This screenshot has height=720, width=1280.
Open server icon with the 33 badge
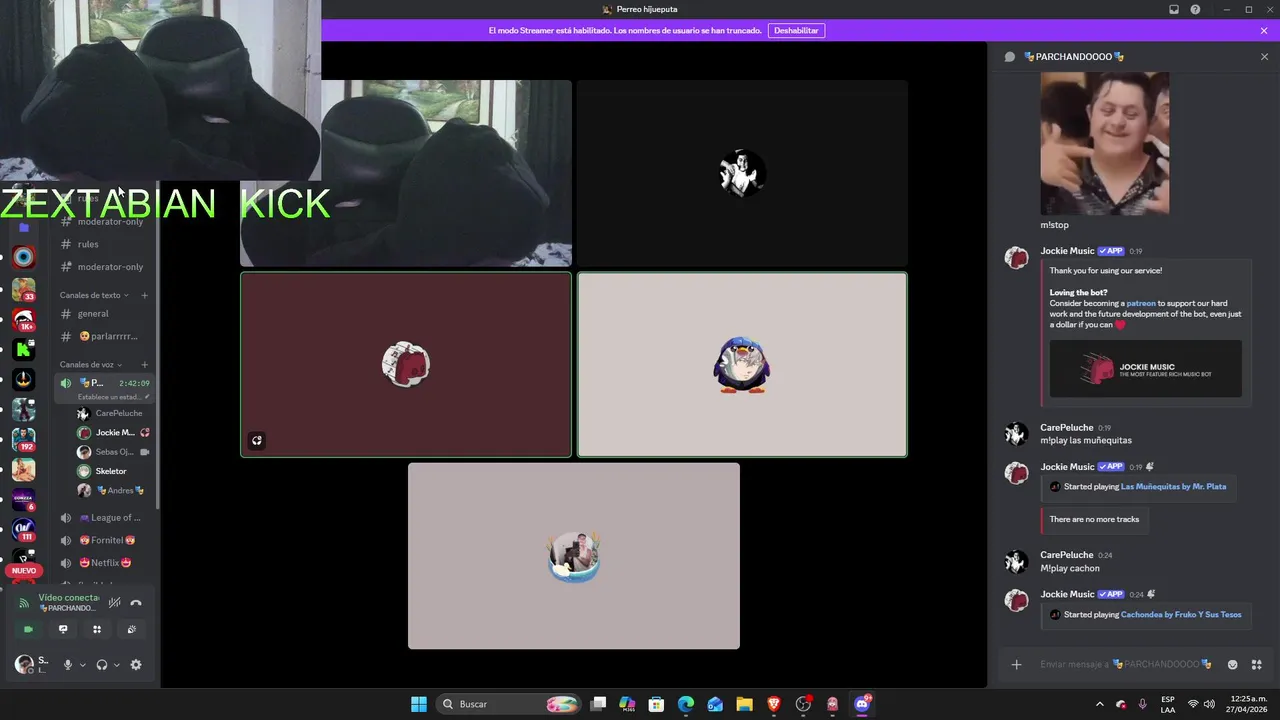23,290
